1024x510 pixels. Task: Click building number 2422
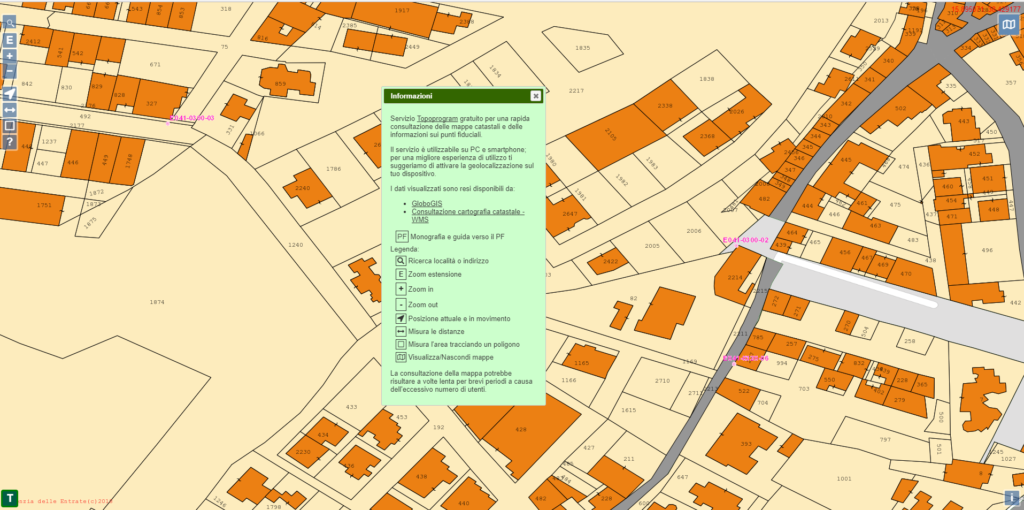pos(610,261)
